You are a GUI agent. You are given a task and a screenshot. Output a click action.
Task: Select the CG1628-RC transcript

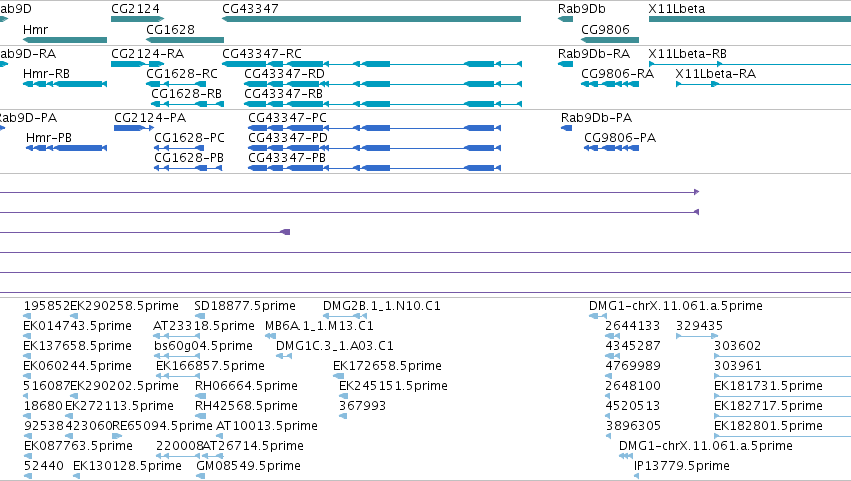click(182, 73)
